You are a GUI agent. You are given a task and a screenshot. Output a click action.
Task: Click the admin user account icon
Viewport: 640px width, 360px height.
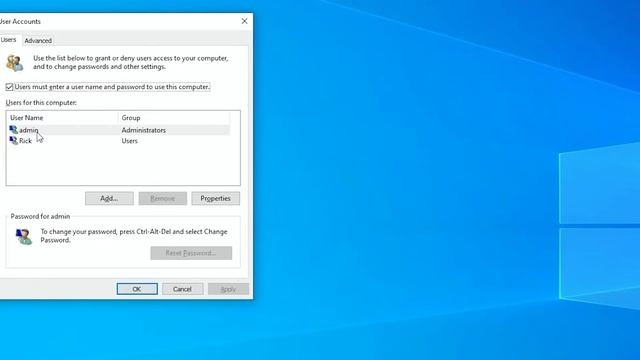tap(13, 130)
